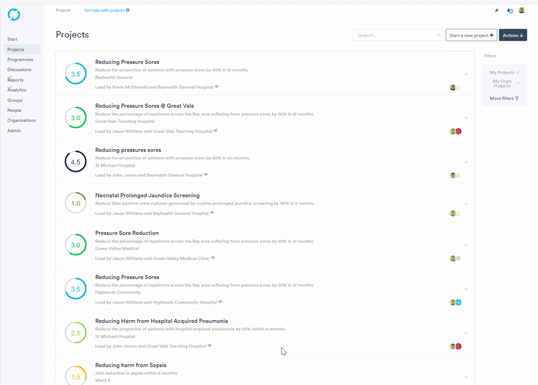Screen dimensions: 538x385
Task: Click the app logo icon in the sidebar
Action: click(14, 14)
